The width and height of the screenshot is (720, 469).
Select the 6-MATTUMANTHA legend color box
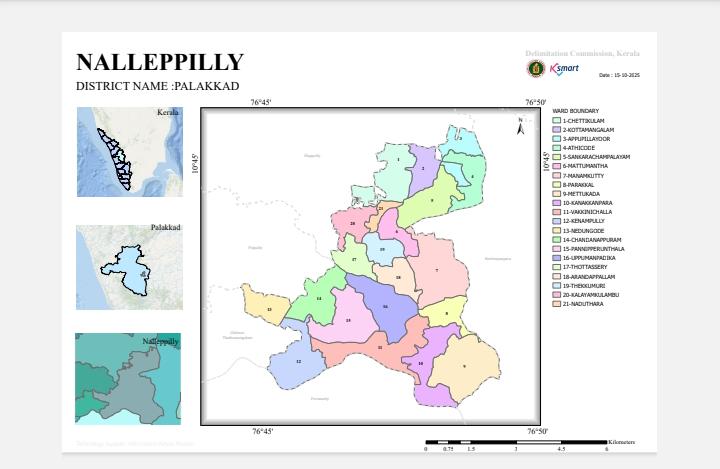[x=557, y=166]
